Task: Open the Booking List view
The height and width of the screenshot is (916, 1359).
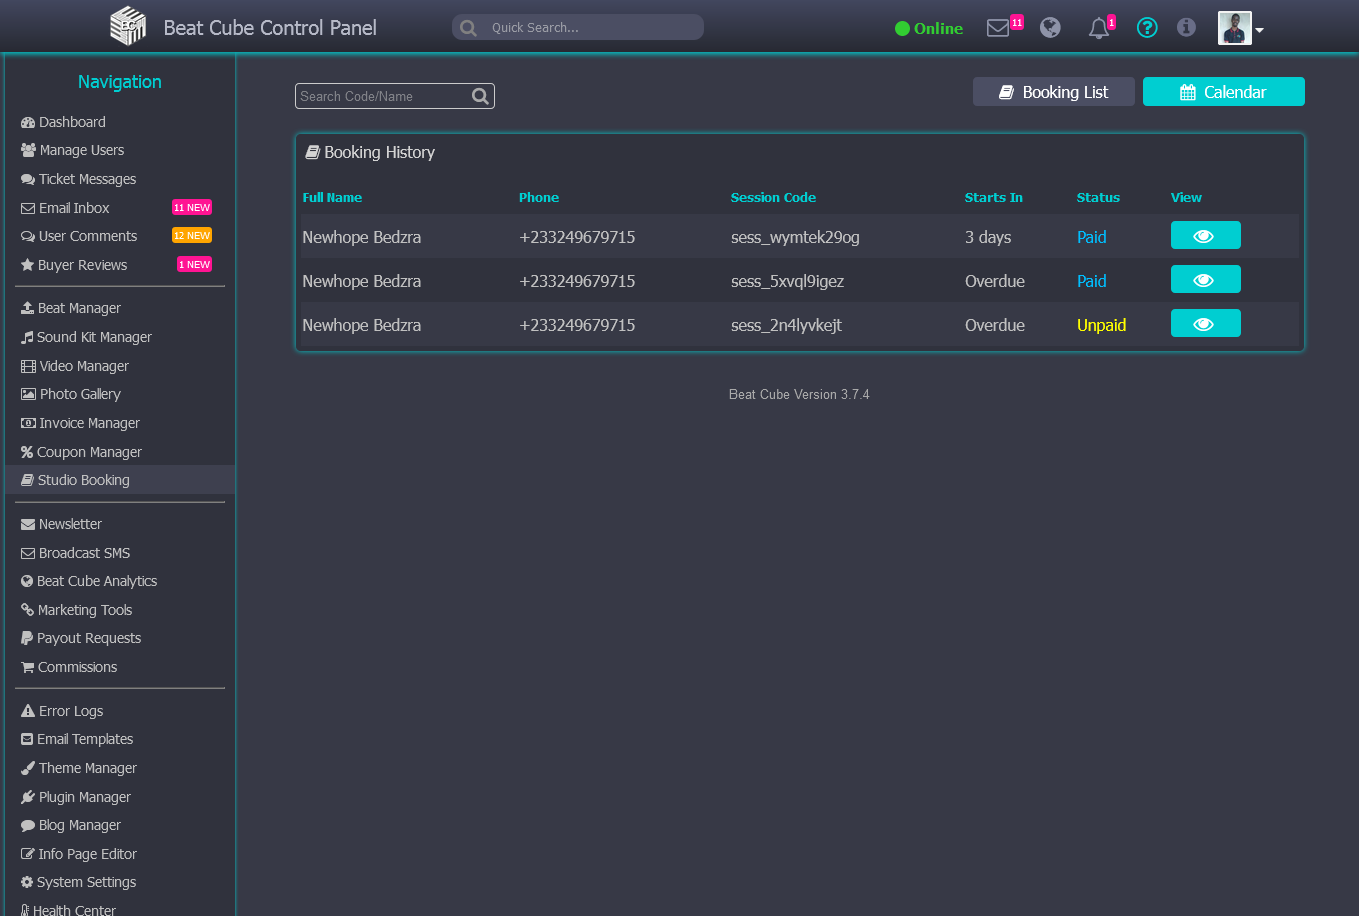Action: coord(1054,92)
